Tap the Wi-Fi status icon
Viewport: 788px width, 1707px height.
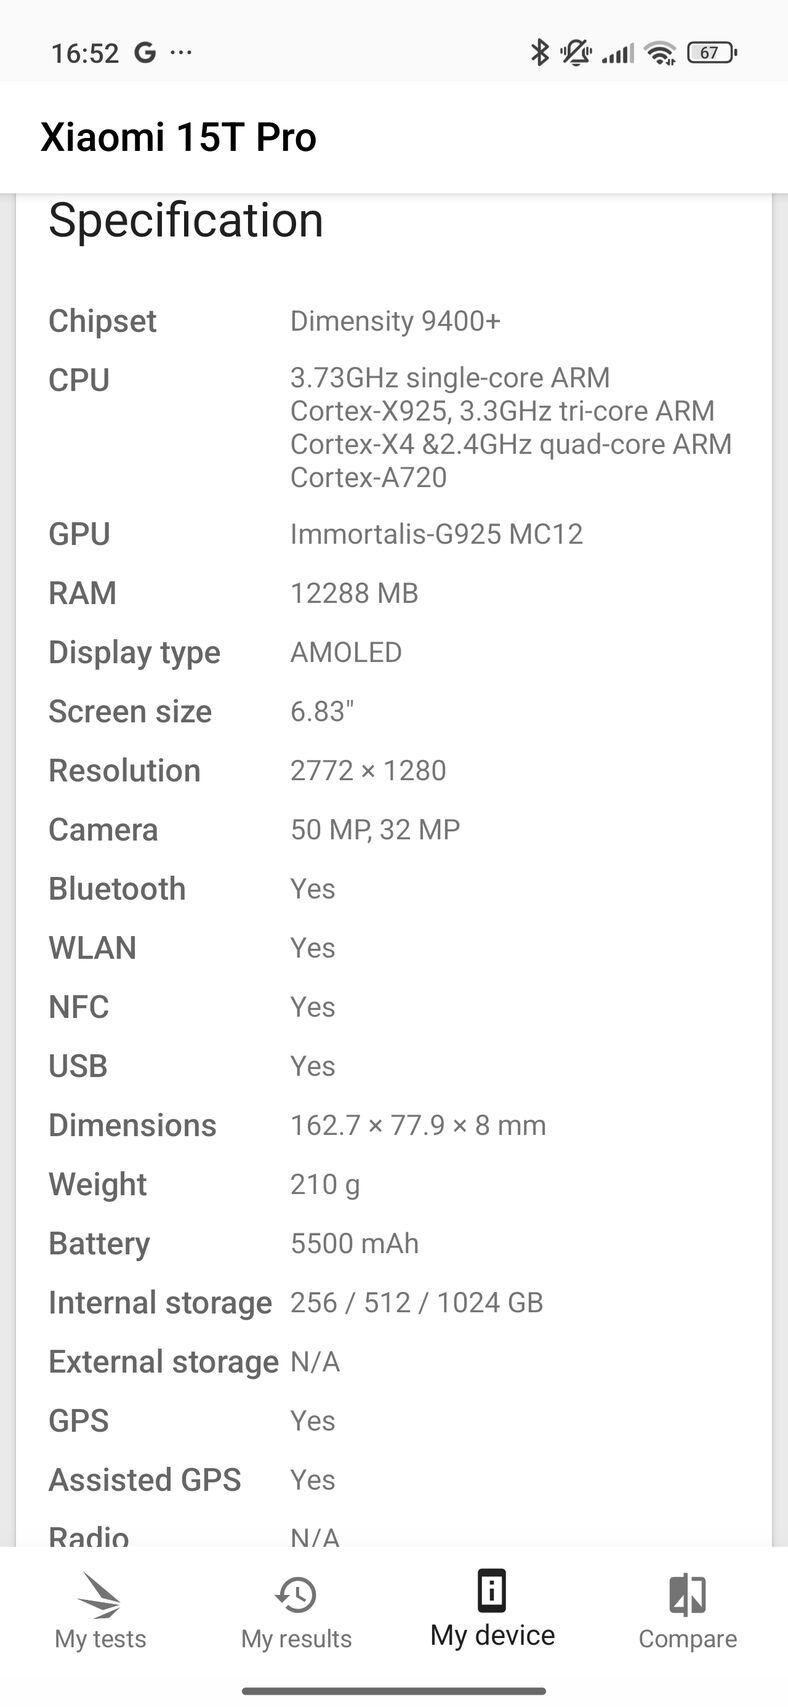659,52
